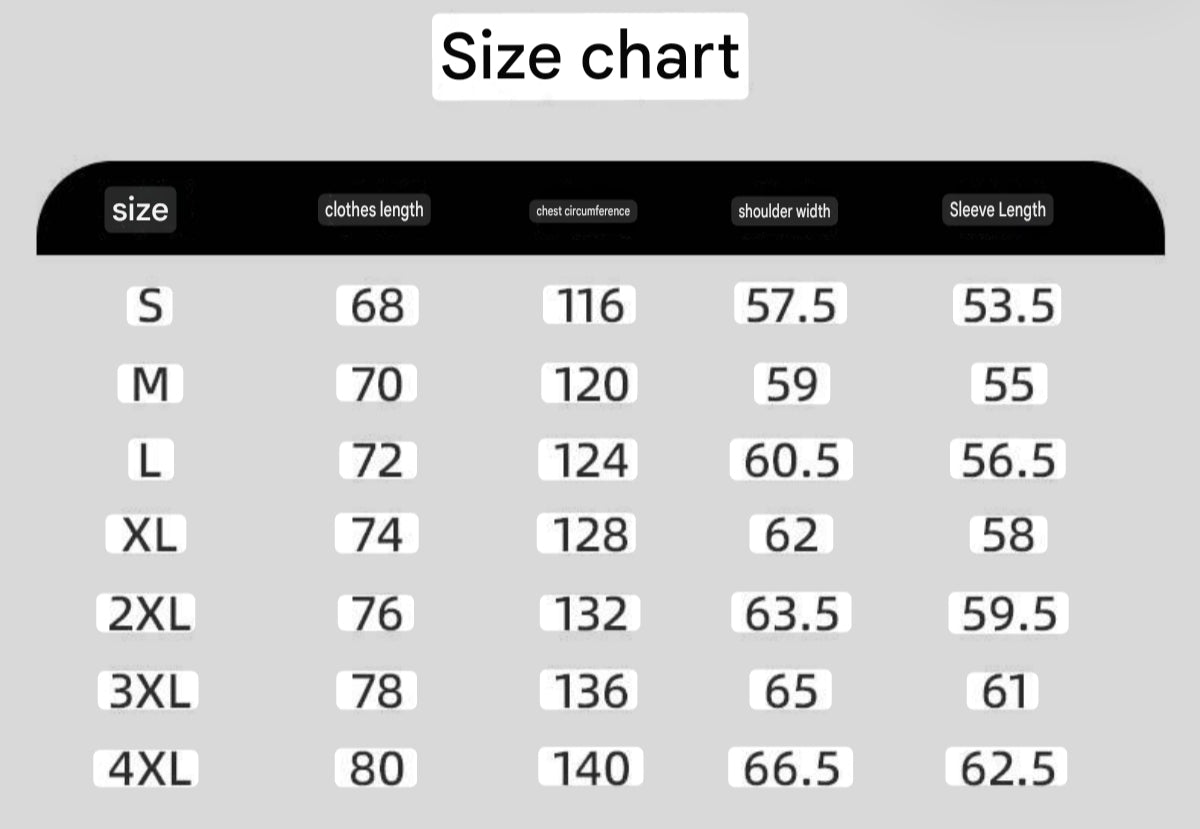Select the 'size' column header

140,210
